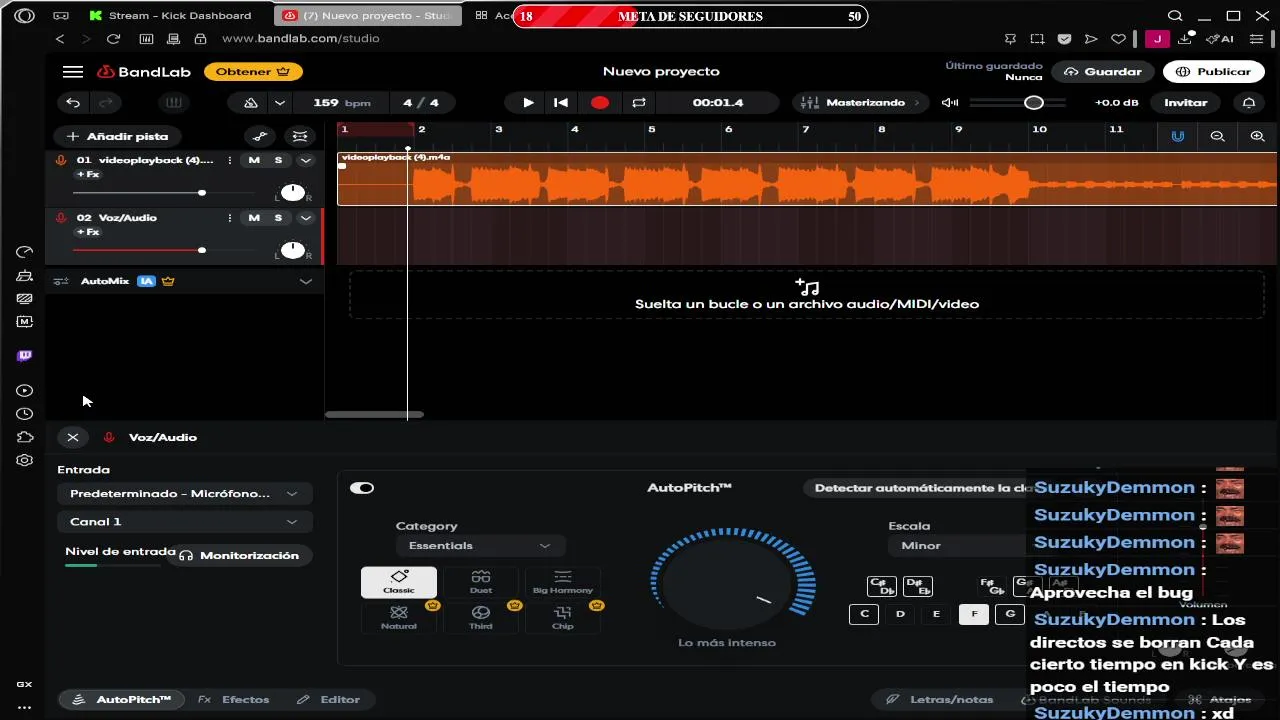
Task: Solo track 01 videoplayback
Action: click(x=279, y=160)
